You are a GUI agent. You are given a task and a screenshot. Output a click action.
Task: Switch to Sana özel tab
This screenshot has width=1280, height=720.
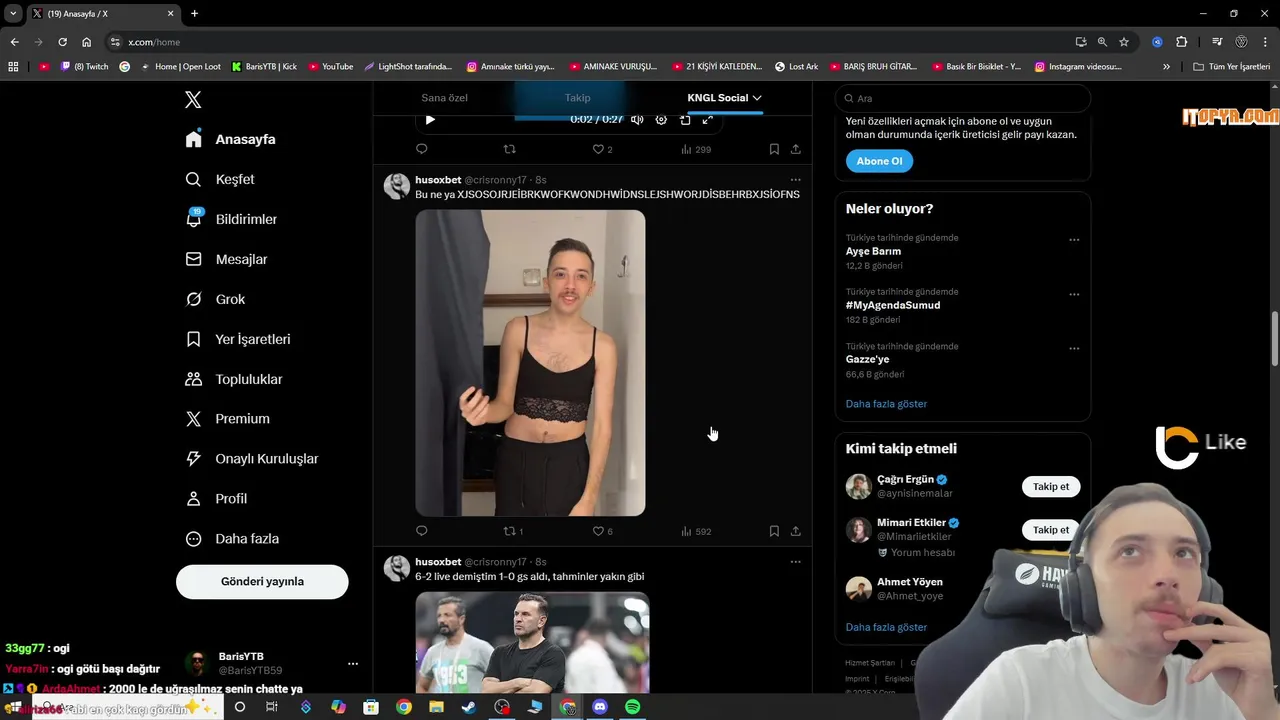(444, 98)
